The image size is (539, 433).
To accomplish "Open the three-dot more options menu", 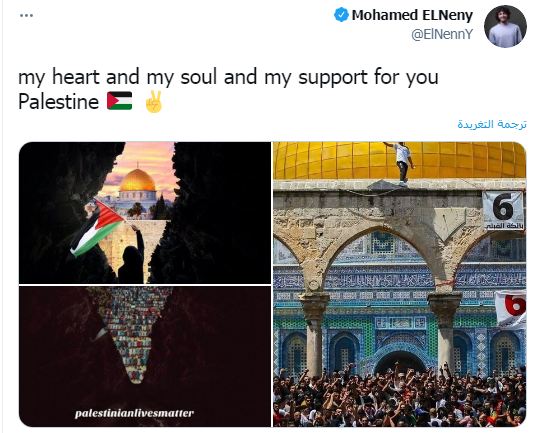I will 26,15.
